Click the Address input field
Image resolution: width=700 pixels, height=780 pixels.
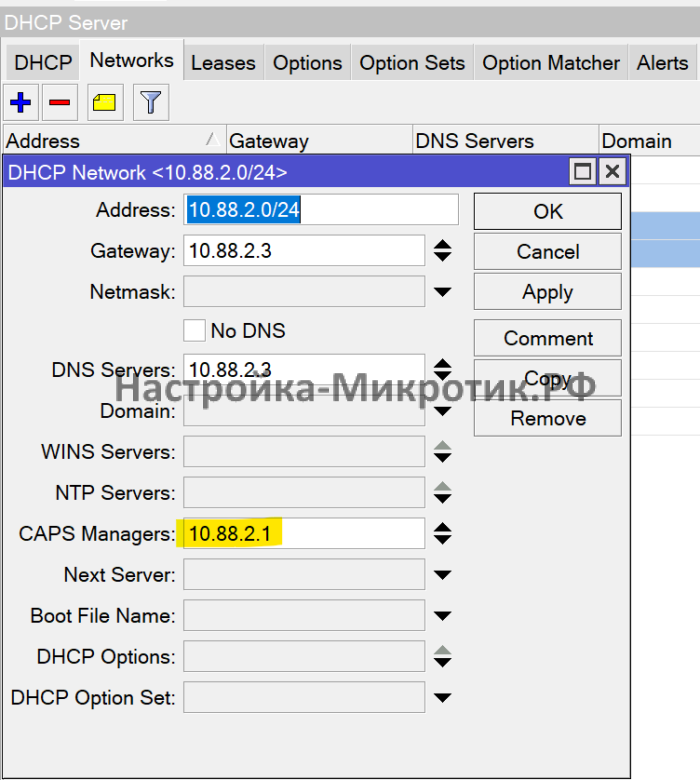coord(321,209)
